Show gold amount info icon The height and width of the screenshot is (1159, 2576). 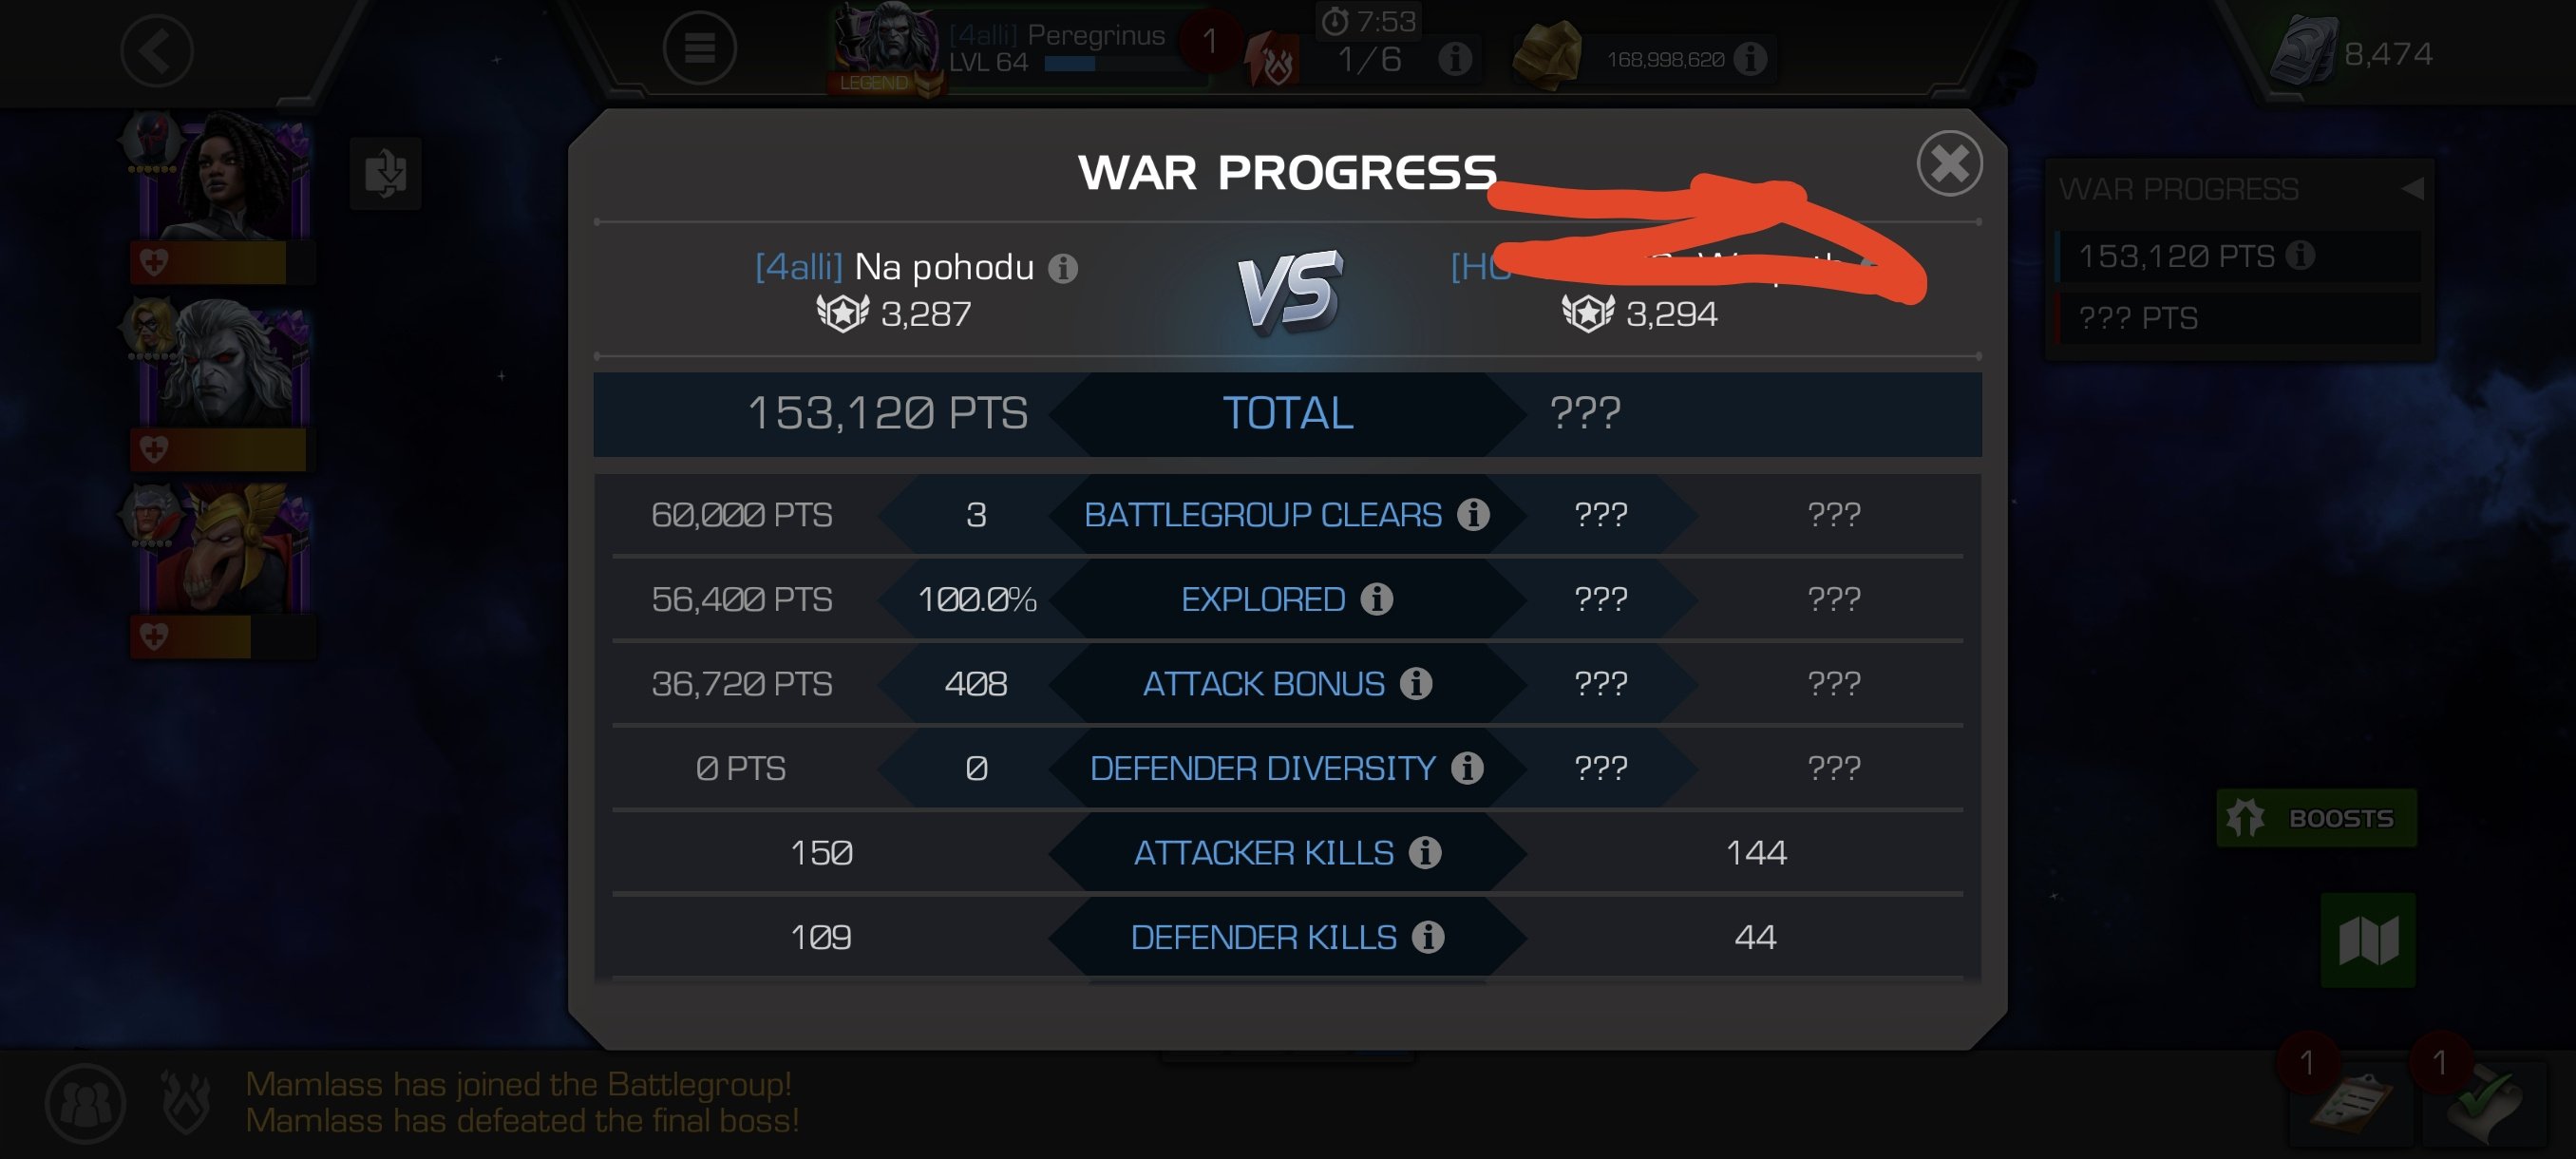coord(1749,59)
